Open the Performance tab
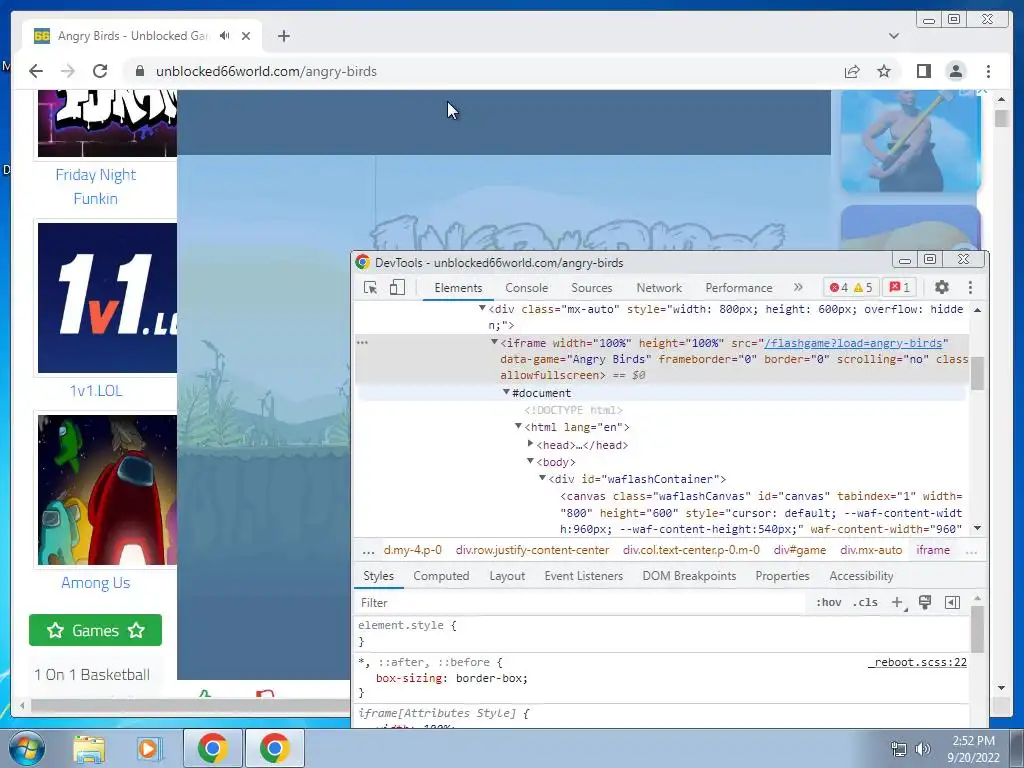 pyautogui.click(x=739, y=288)
